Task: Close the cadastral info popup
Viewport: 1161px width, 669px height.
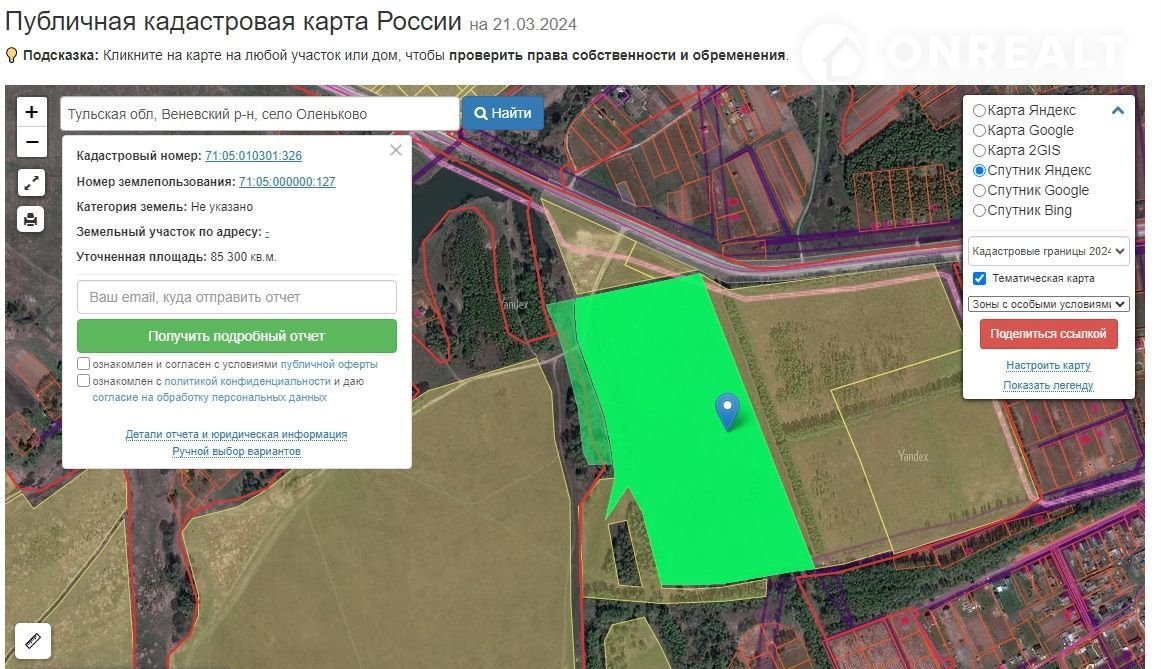Action: coord(396,150)
